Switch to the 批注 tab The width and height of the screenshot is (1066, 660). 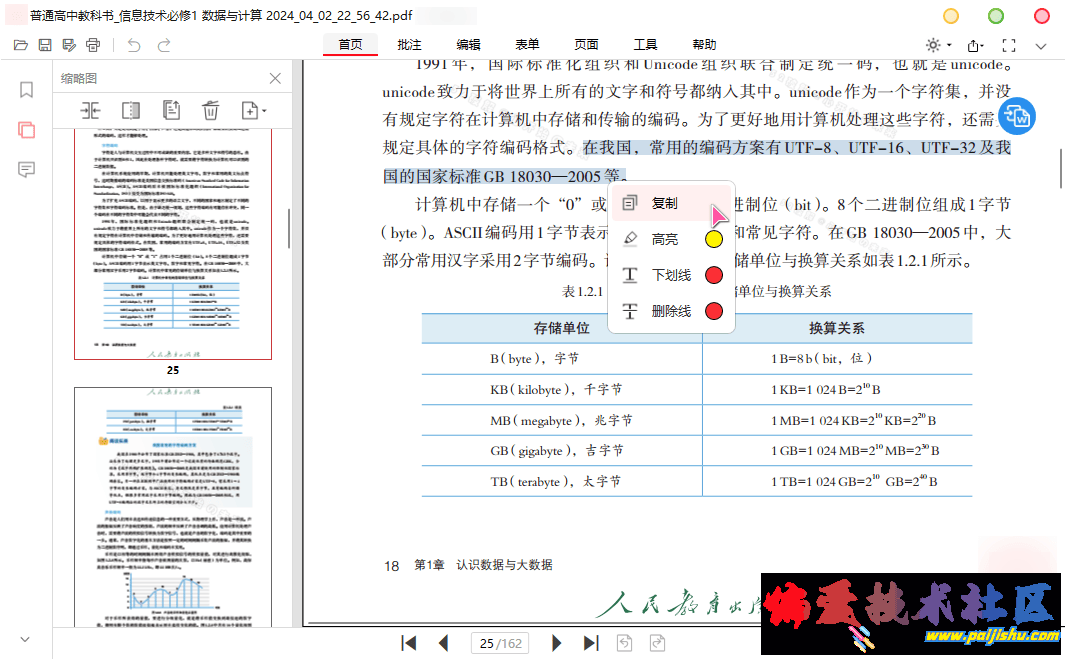pyautogui.click(x=409, y=45)
